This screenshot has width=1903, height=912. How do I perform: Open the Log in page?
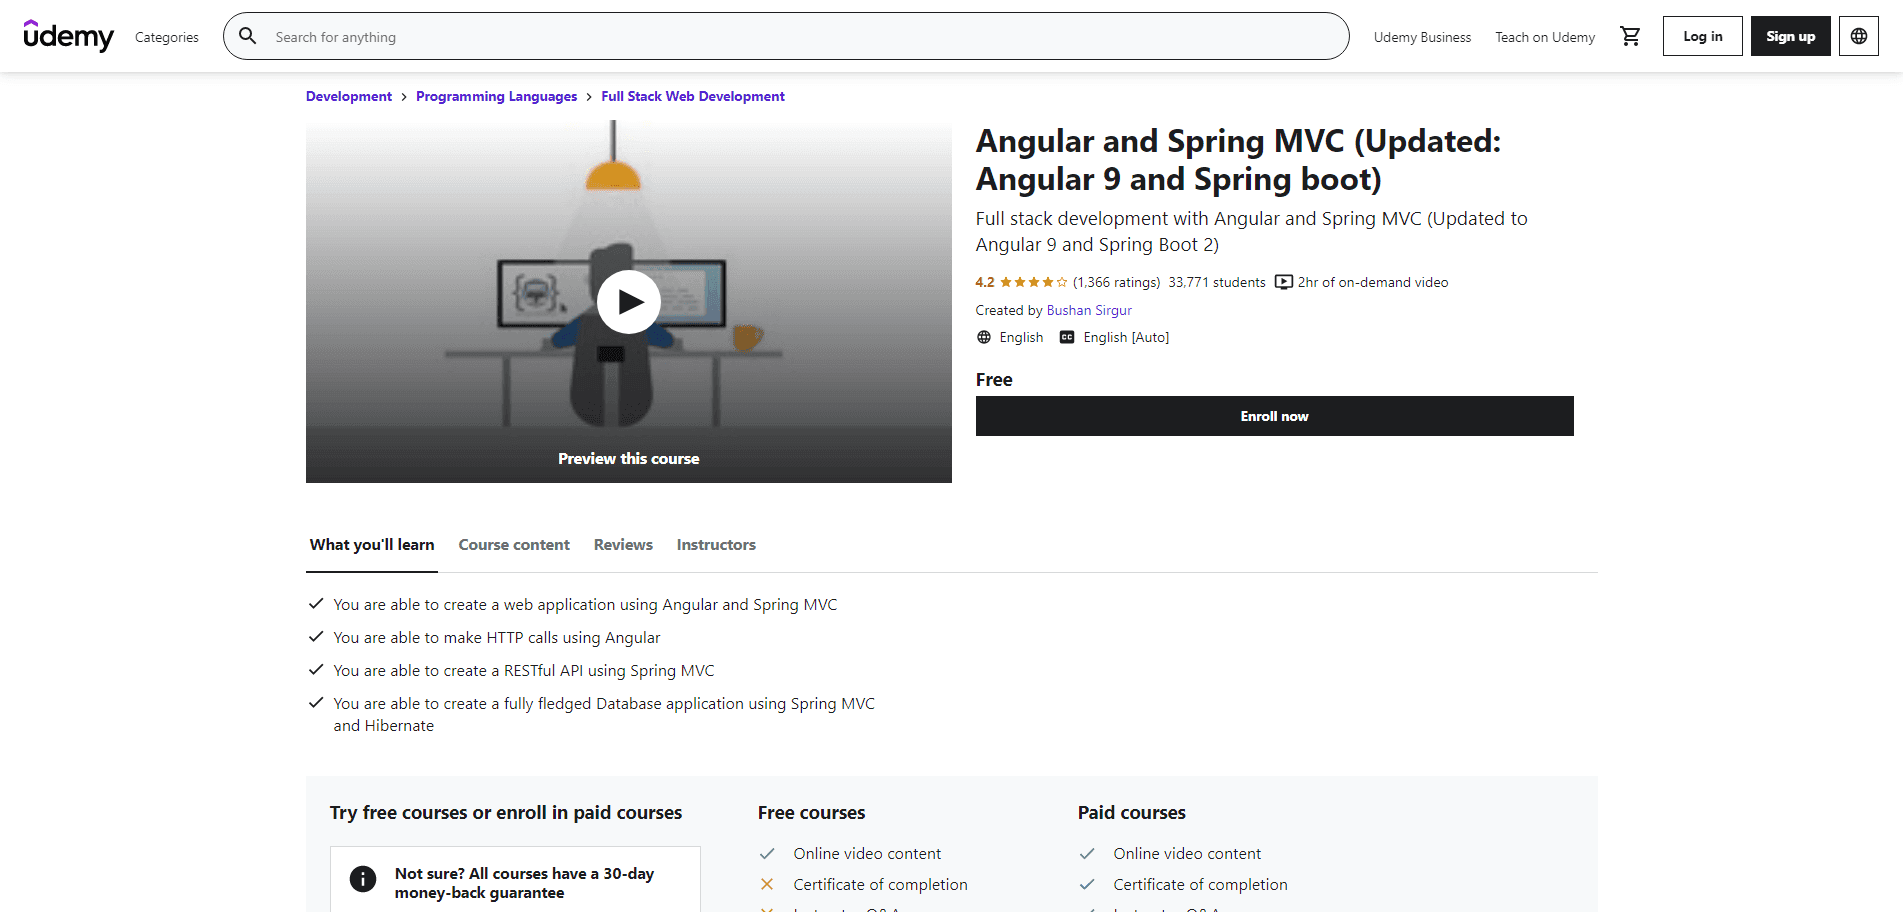point(1702,36)
